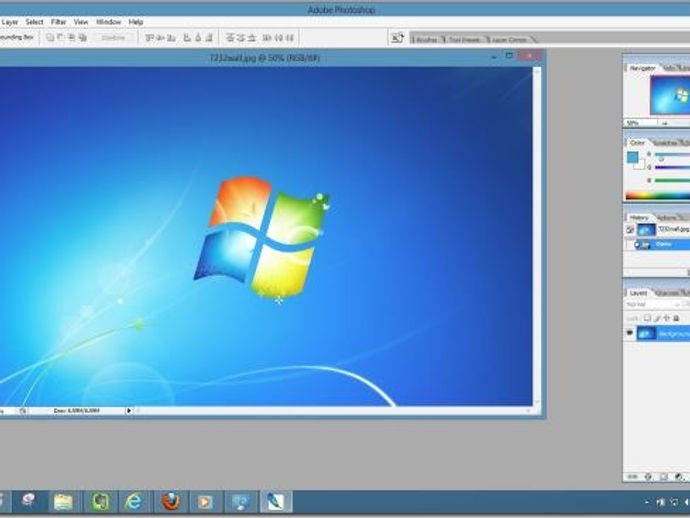Click the align bottom edges icon

pyautogui.click(x=172, y=38)
